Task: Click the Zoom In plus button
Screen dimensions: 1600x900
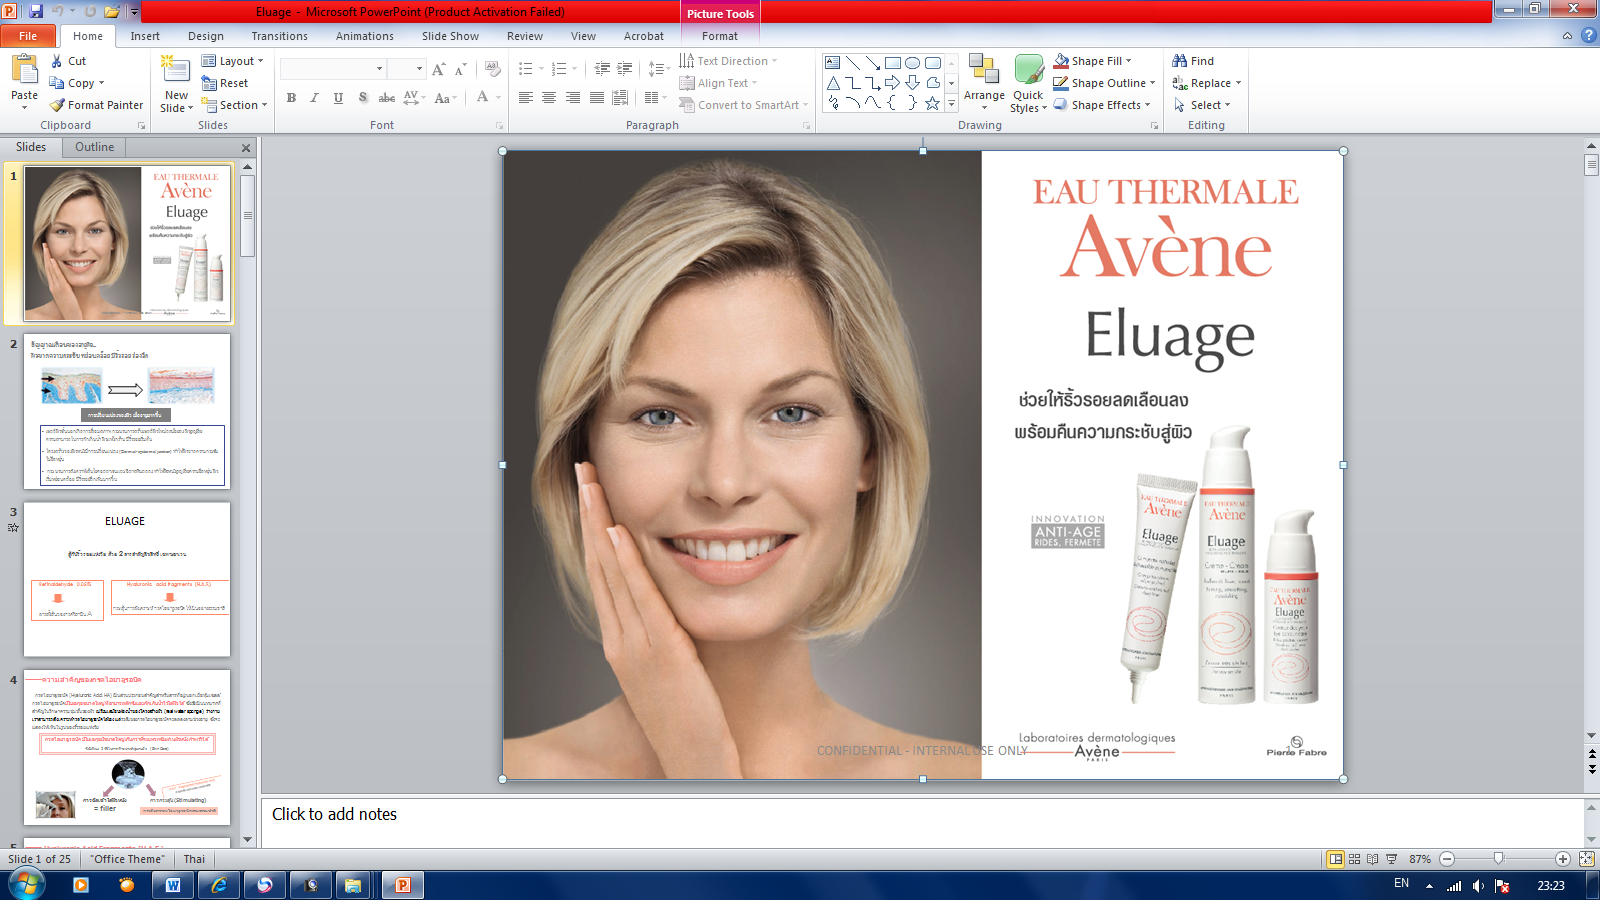Action: (1562, 859)
